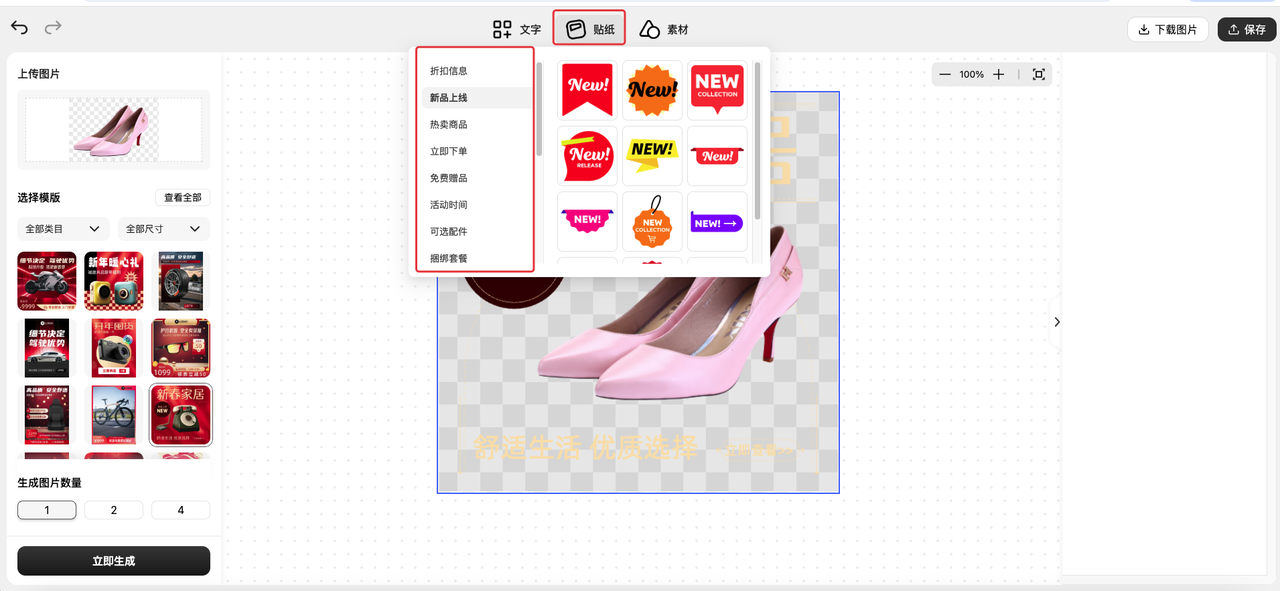Click the undo arrow icon
This screenshot has width=1280, height=591.
(19, 28)
